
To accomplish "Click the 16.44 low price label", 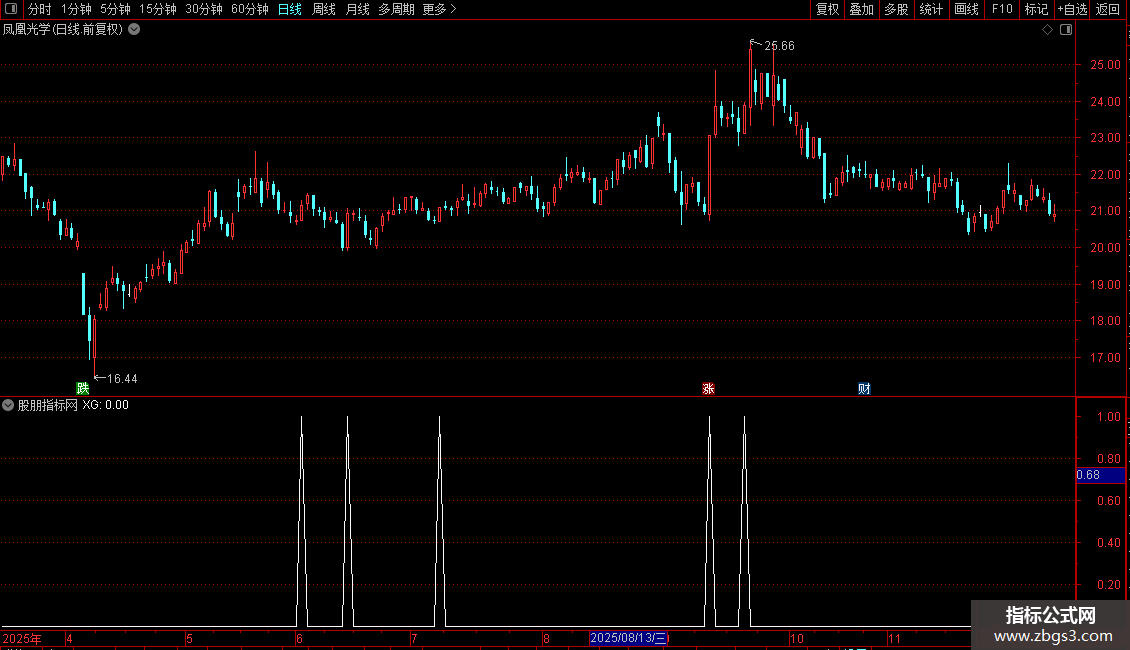I will click(122, 379).
